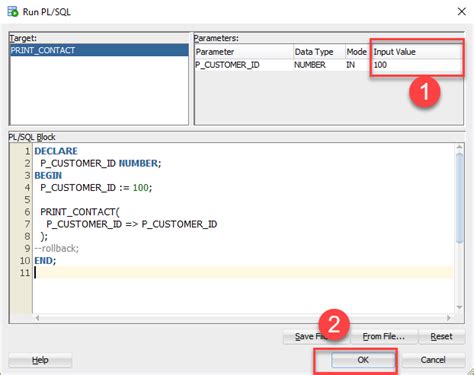The height and width of the screenshot is (375, 474).
Task: Select the P_CUSTOMER_ID parameter cell
Action: [x=244, y=65]
